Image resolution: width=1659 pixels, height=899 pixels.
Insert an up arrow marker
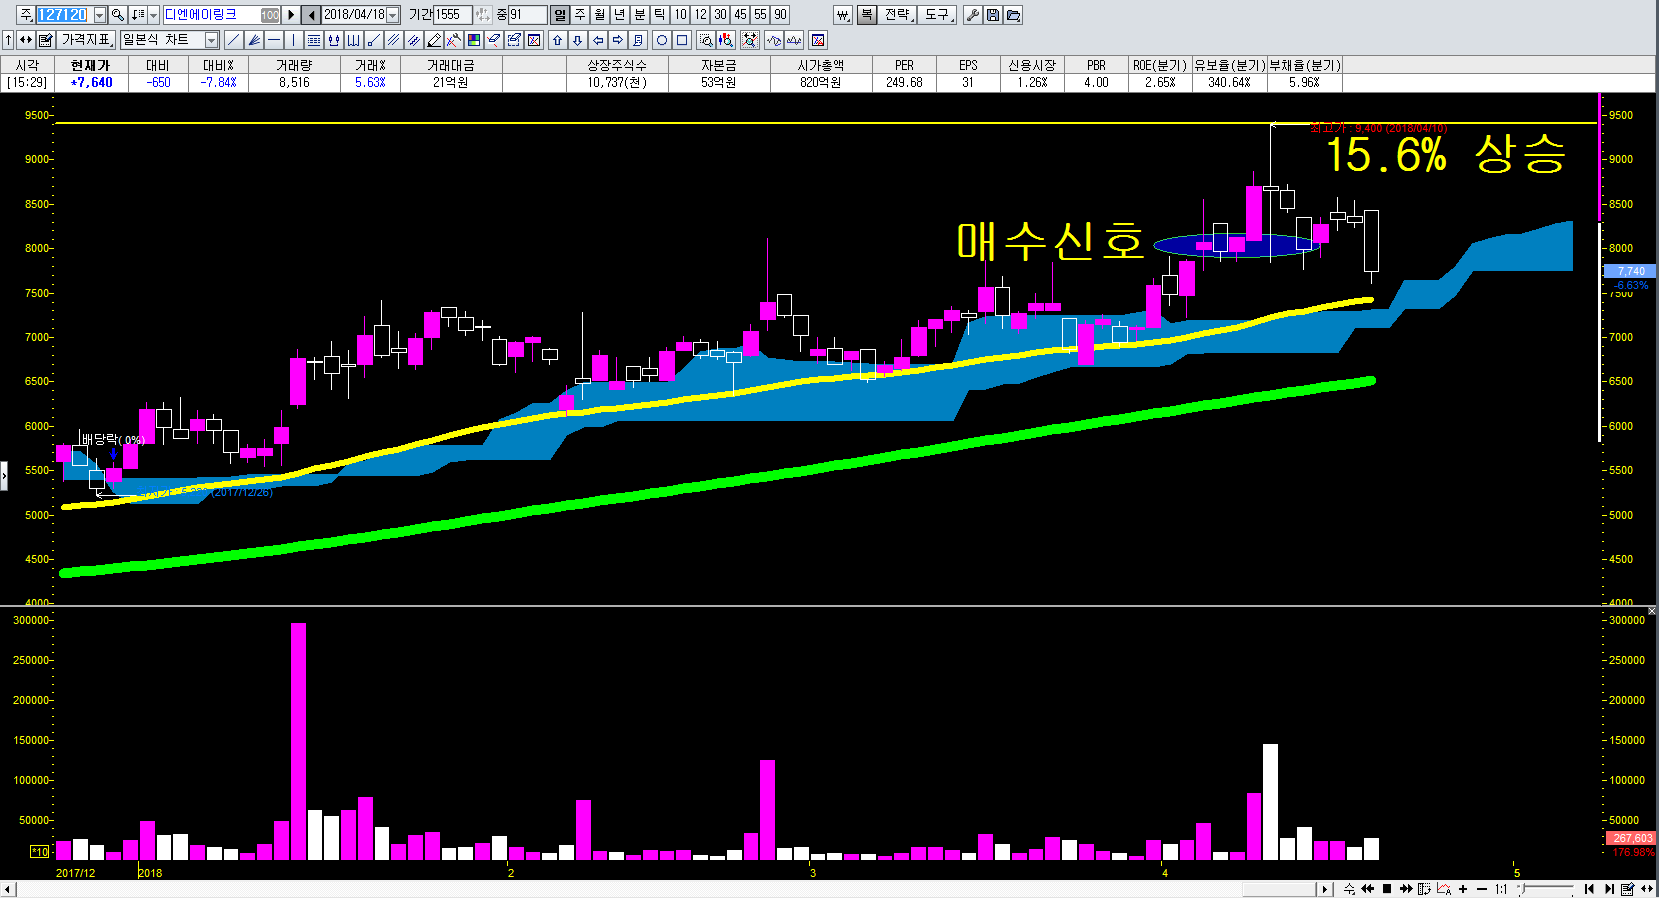[557, 40]
